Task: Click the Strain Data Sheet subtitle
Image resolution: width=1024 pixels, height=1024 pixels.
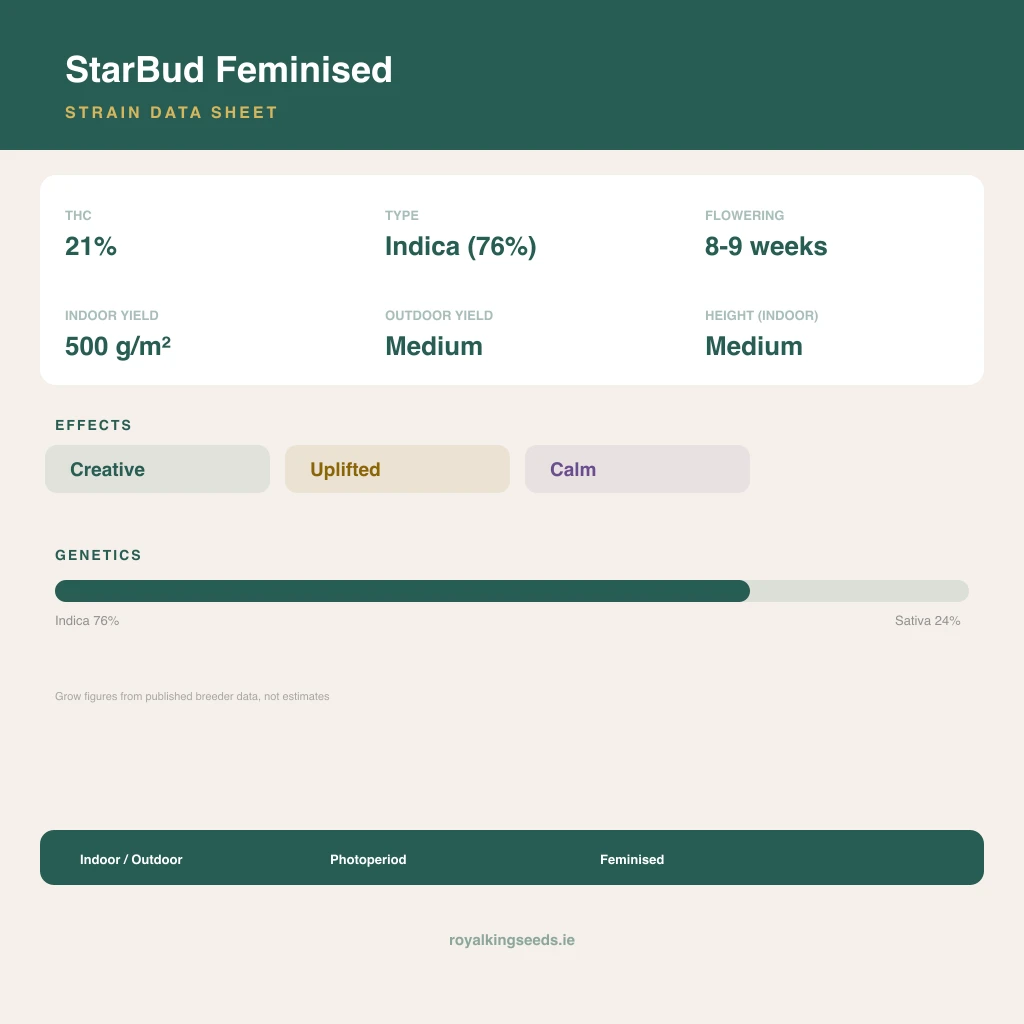Action: [172, 112]
